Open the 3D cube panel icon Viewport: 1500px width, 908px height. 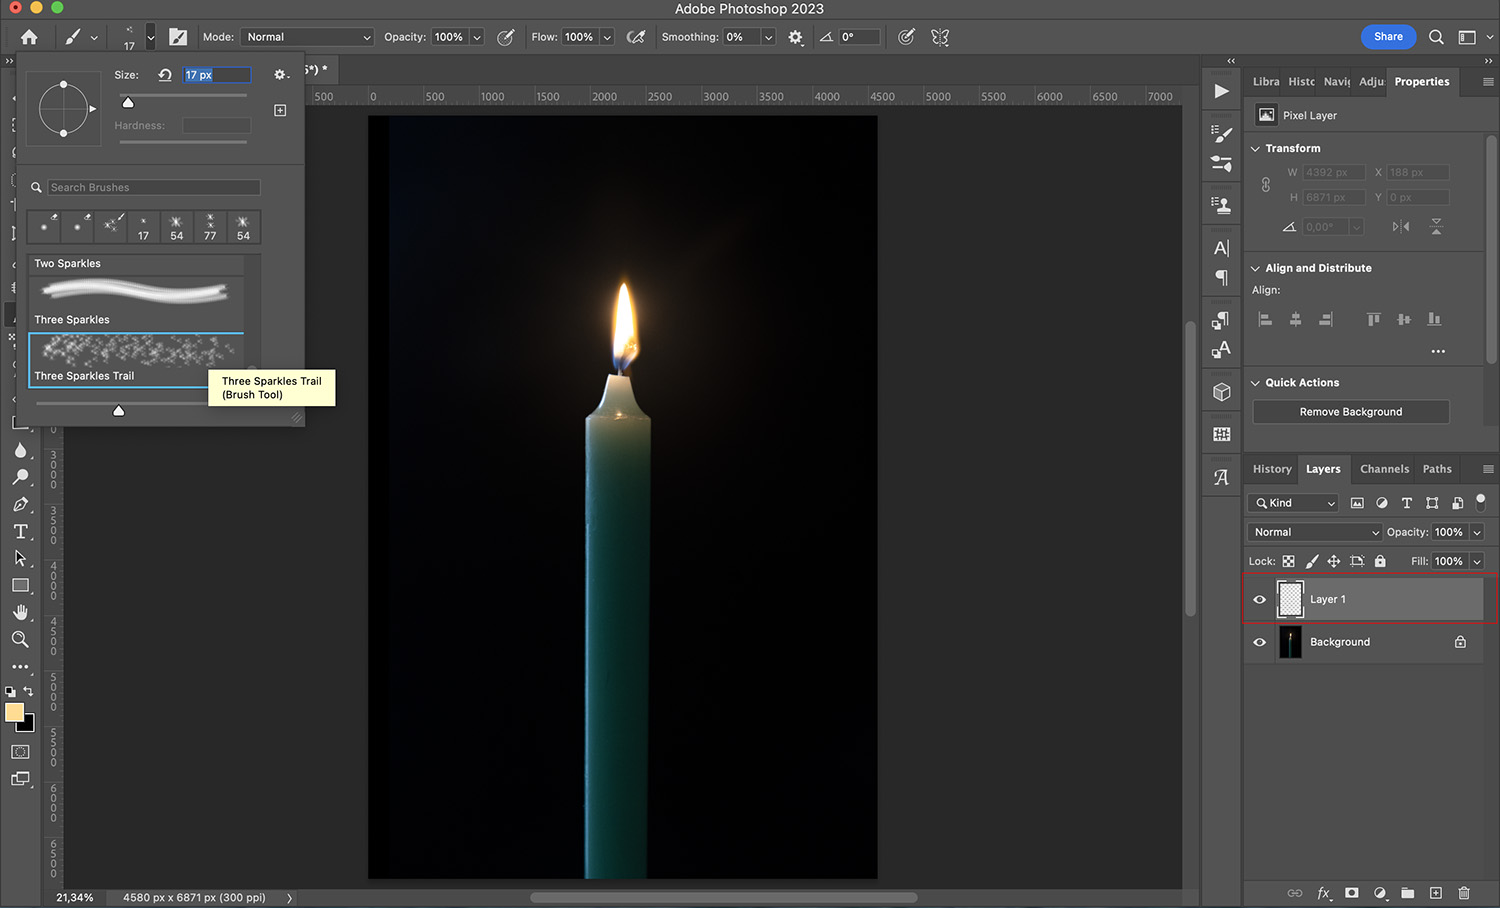click(1221, 392)
